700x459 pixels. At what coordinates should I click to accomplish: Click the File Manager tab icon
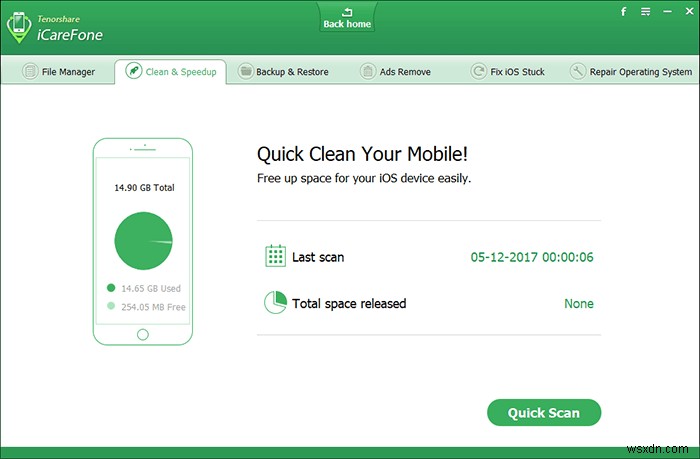pyautogui.click(x=30, y=71)
